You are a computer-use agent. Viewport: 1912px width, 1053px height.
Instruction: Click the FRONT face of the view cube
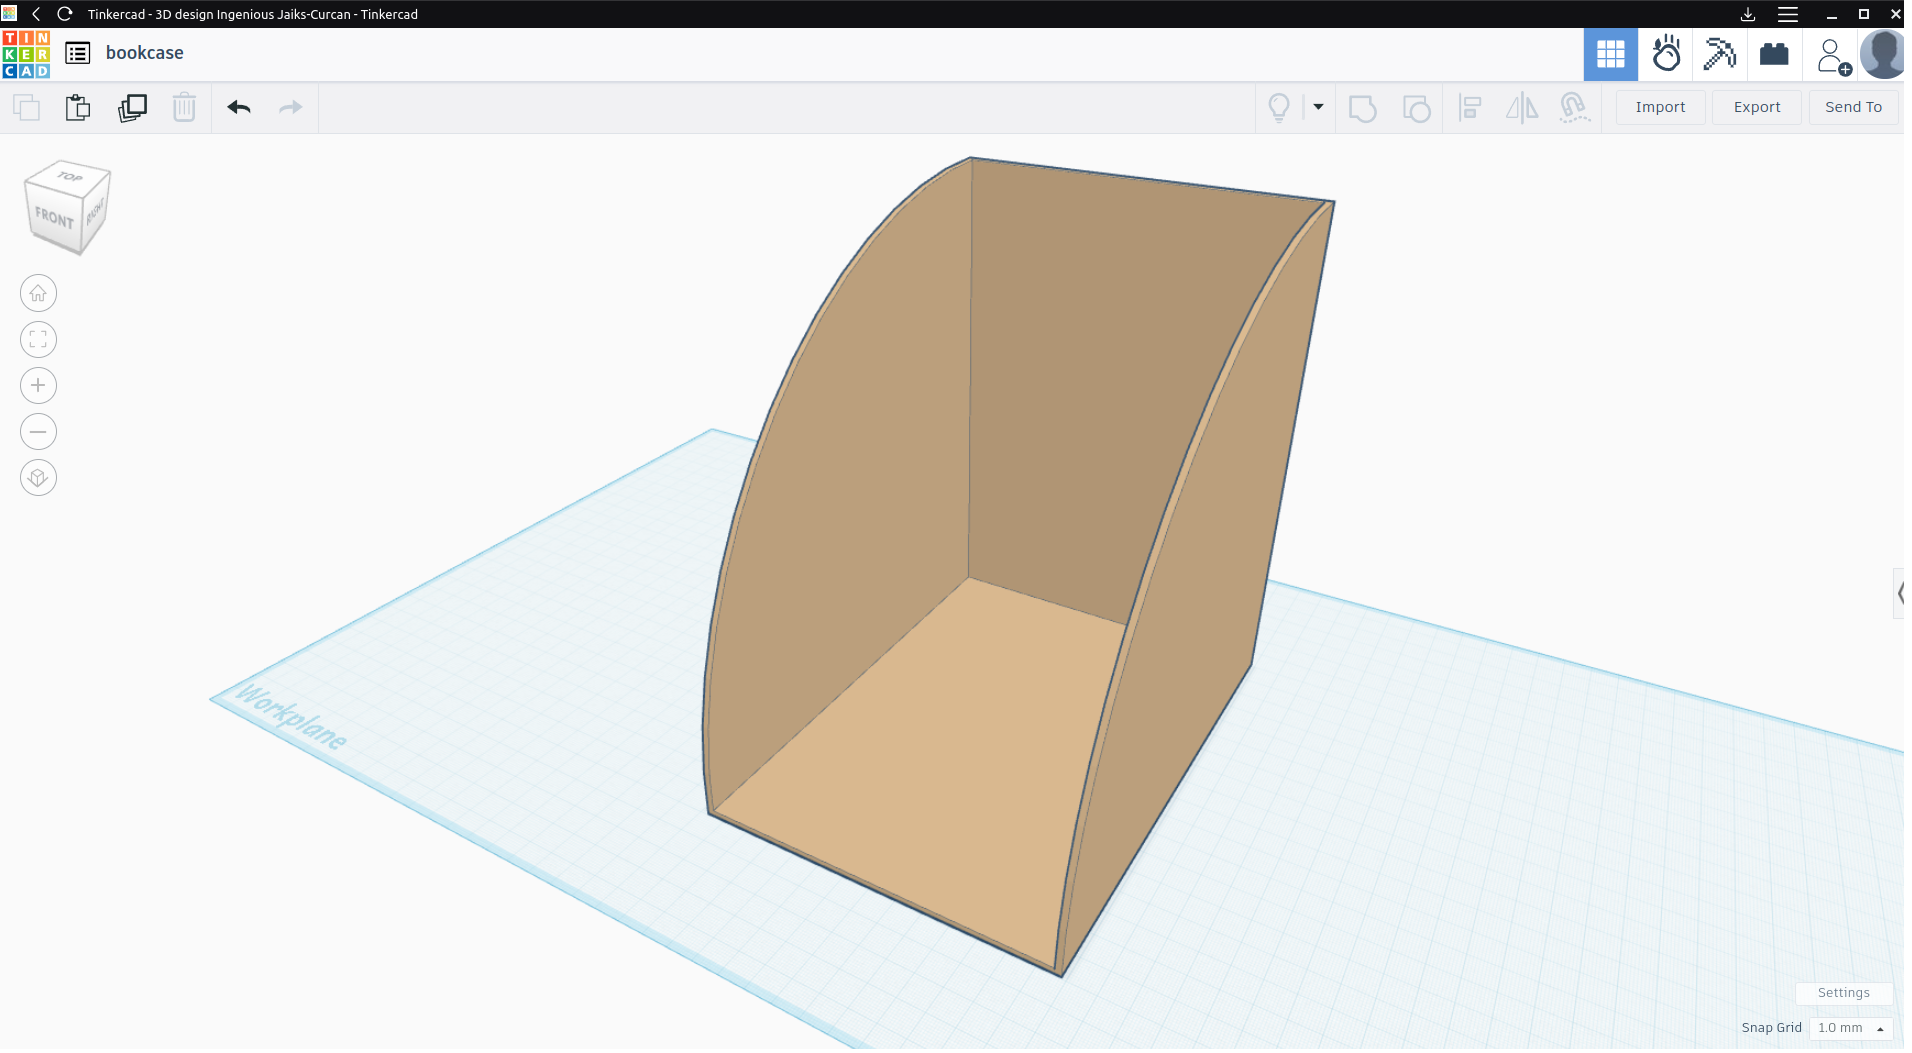pyautogui.click(x=54, y=217)
